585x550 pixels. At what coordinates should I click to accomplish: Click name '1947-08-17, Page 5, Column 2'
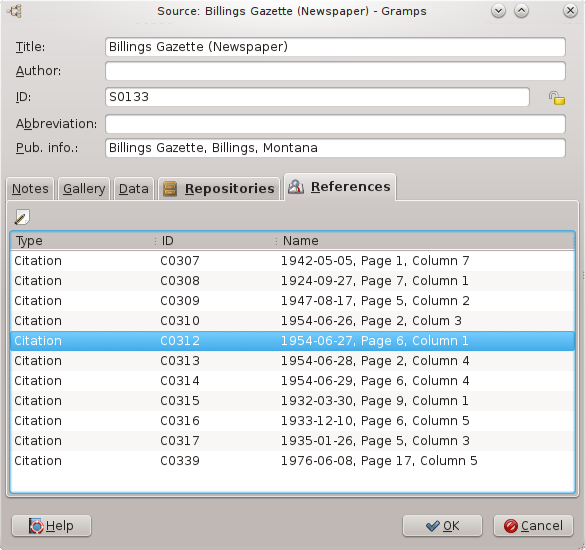click(x=375, y=301)
